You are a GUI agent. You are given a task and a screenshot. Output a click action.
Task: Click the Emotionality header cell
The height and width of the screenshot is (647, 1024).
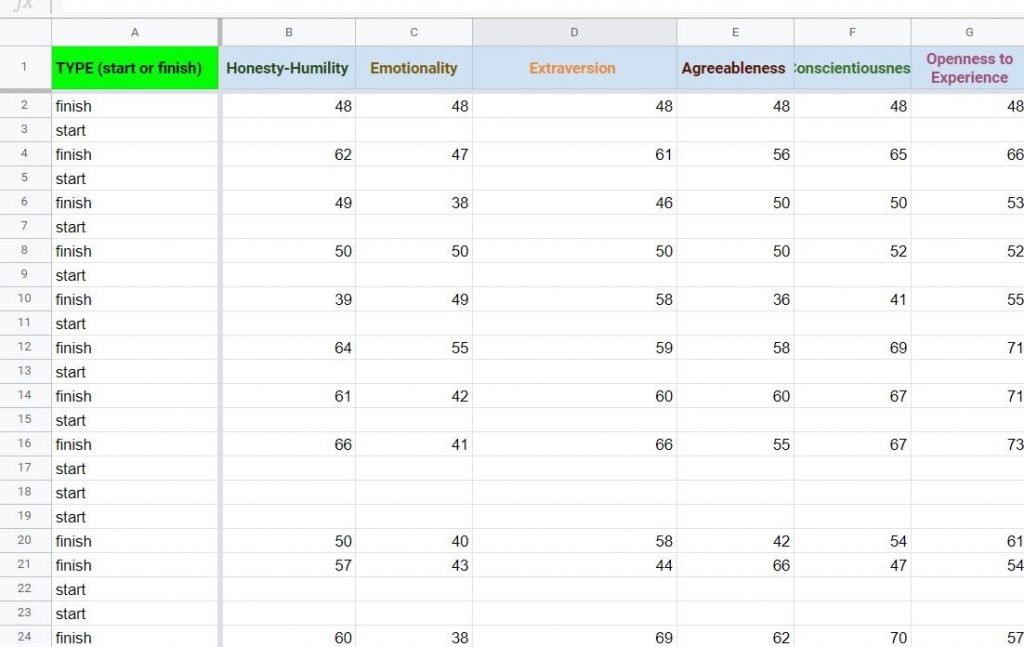click(413, 68)
